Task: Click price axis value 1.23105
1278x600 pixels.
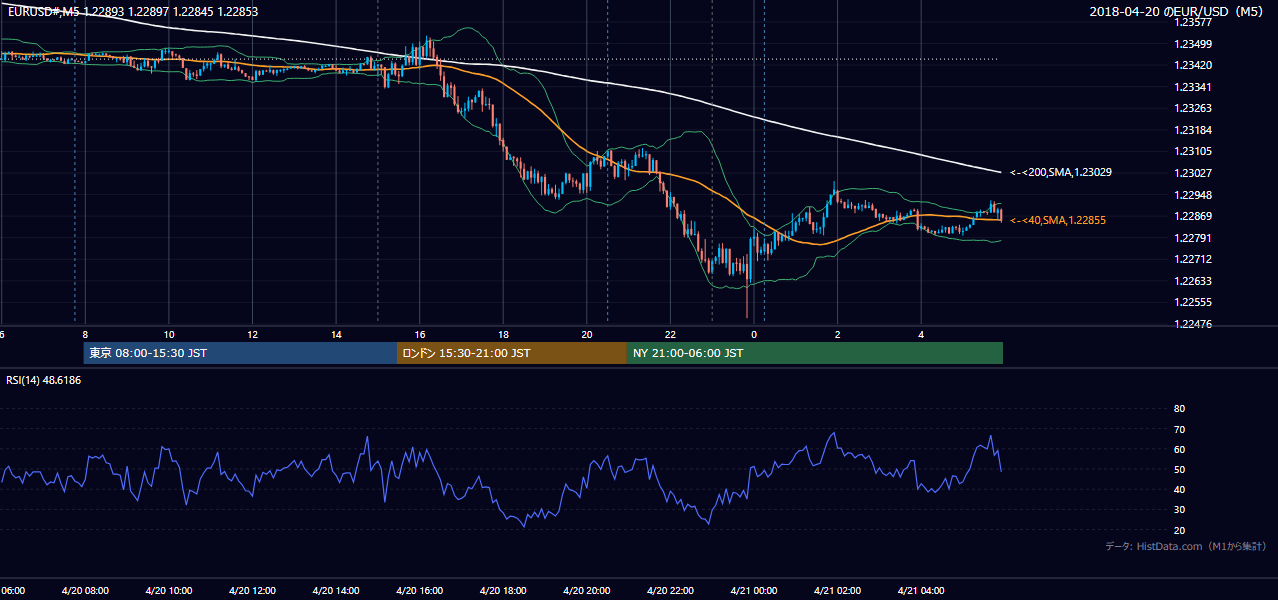Action: (1194, 152)
